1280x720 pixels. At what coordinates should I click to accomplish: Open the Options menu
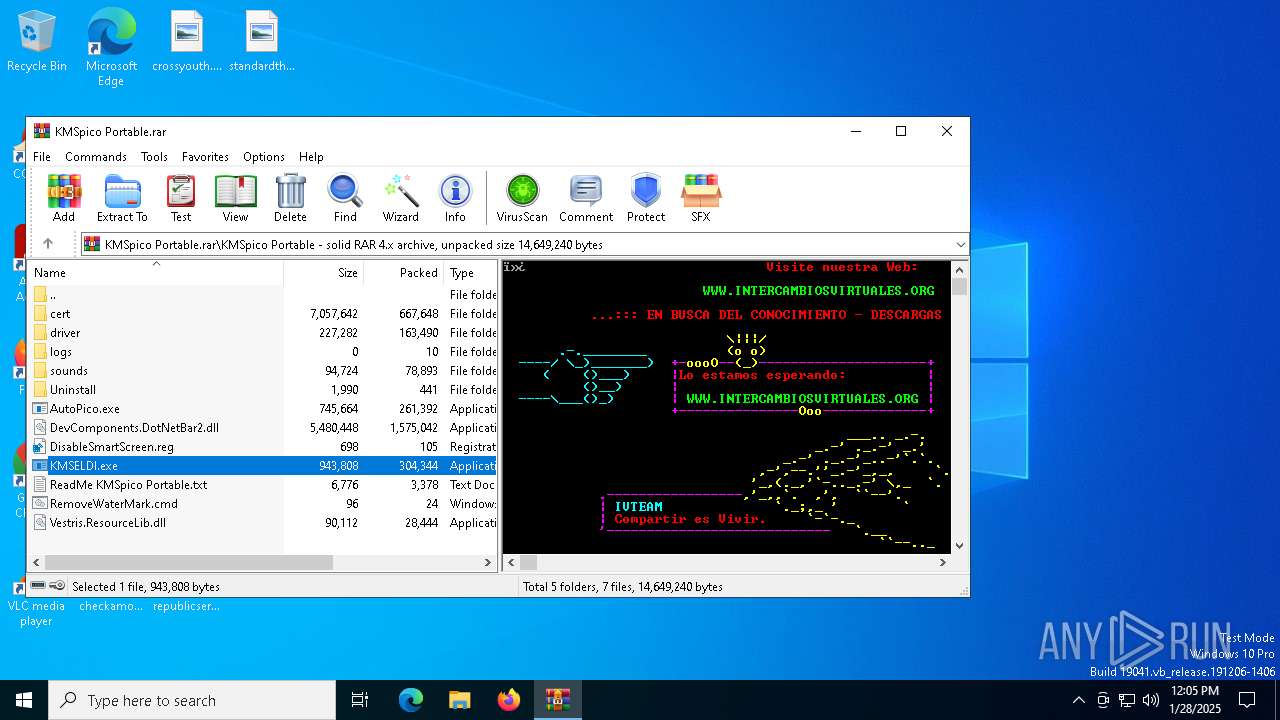click(x=264, y=157)
